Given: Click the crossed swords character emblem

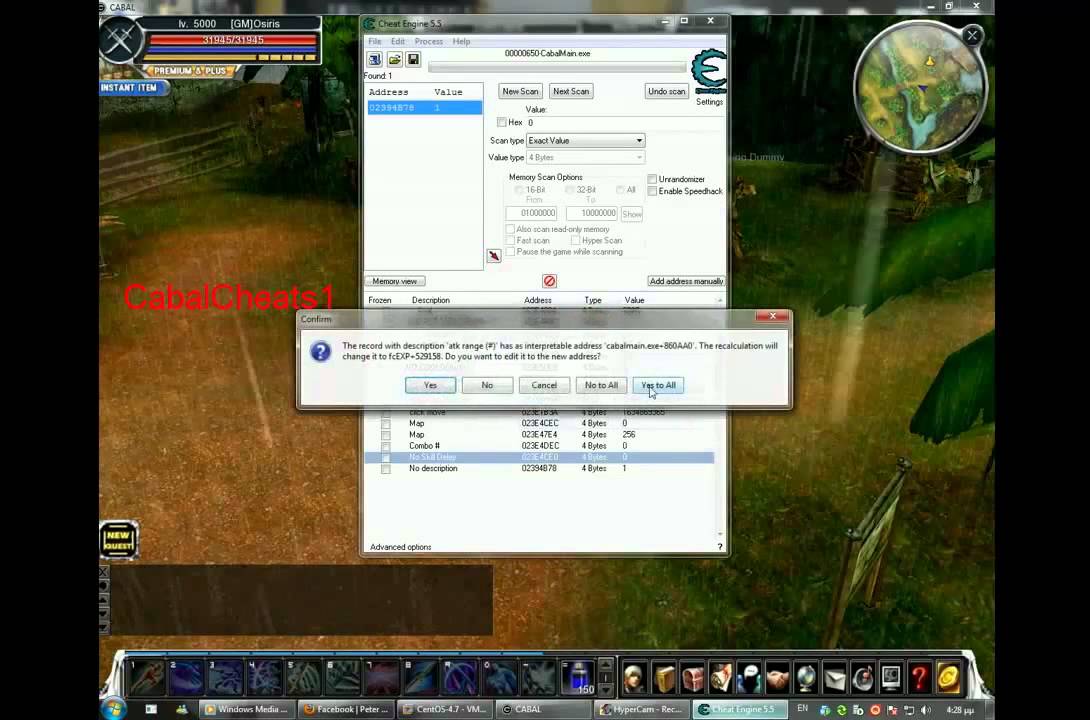Looking at the screenshot, I should point(120,42).
